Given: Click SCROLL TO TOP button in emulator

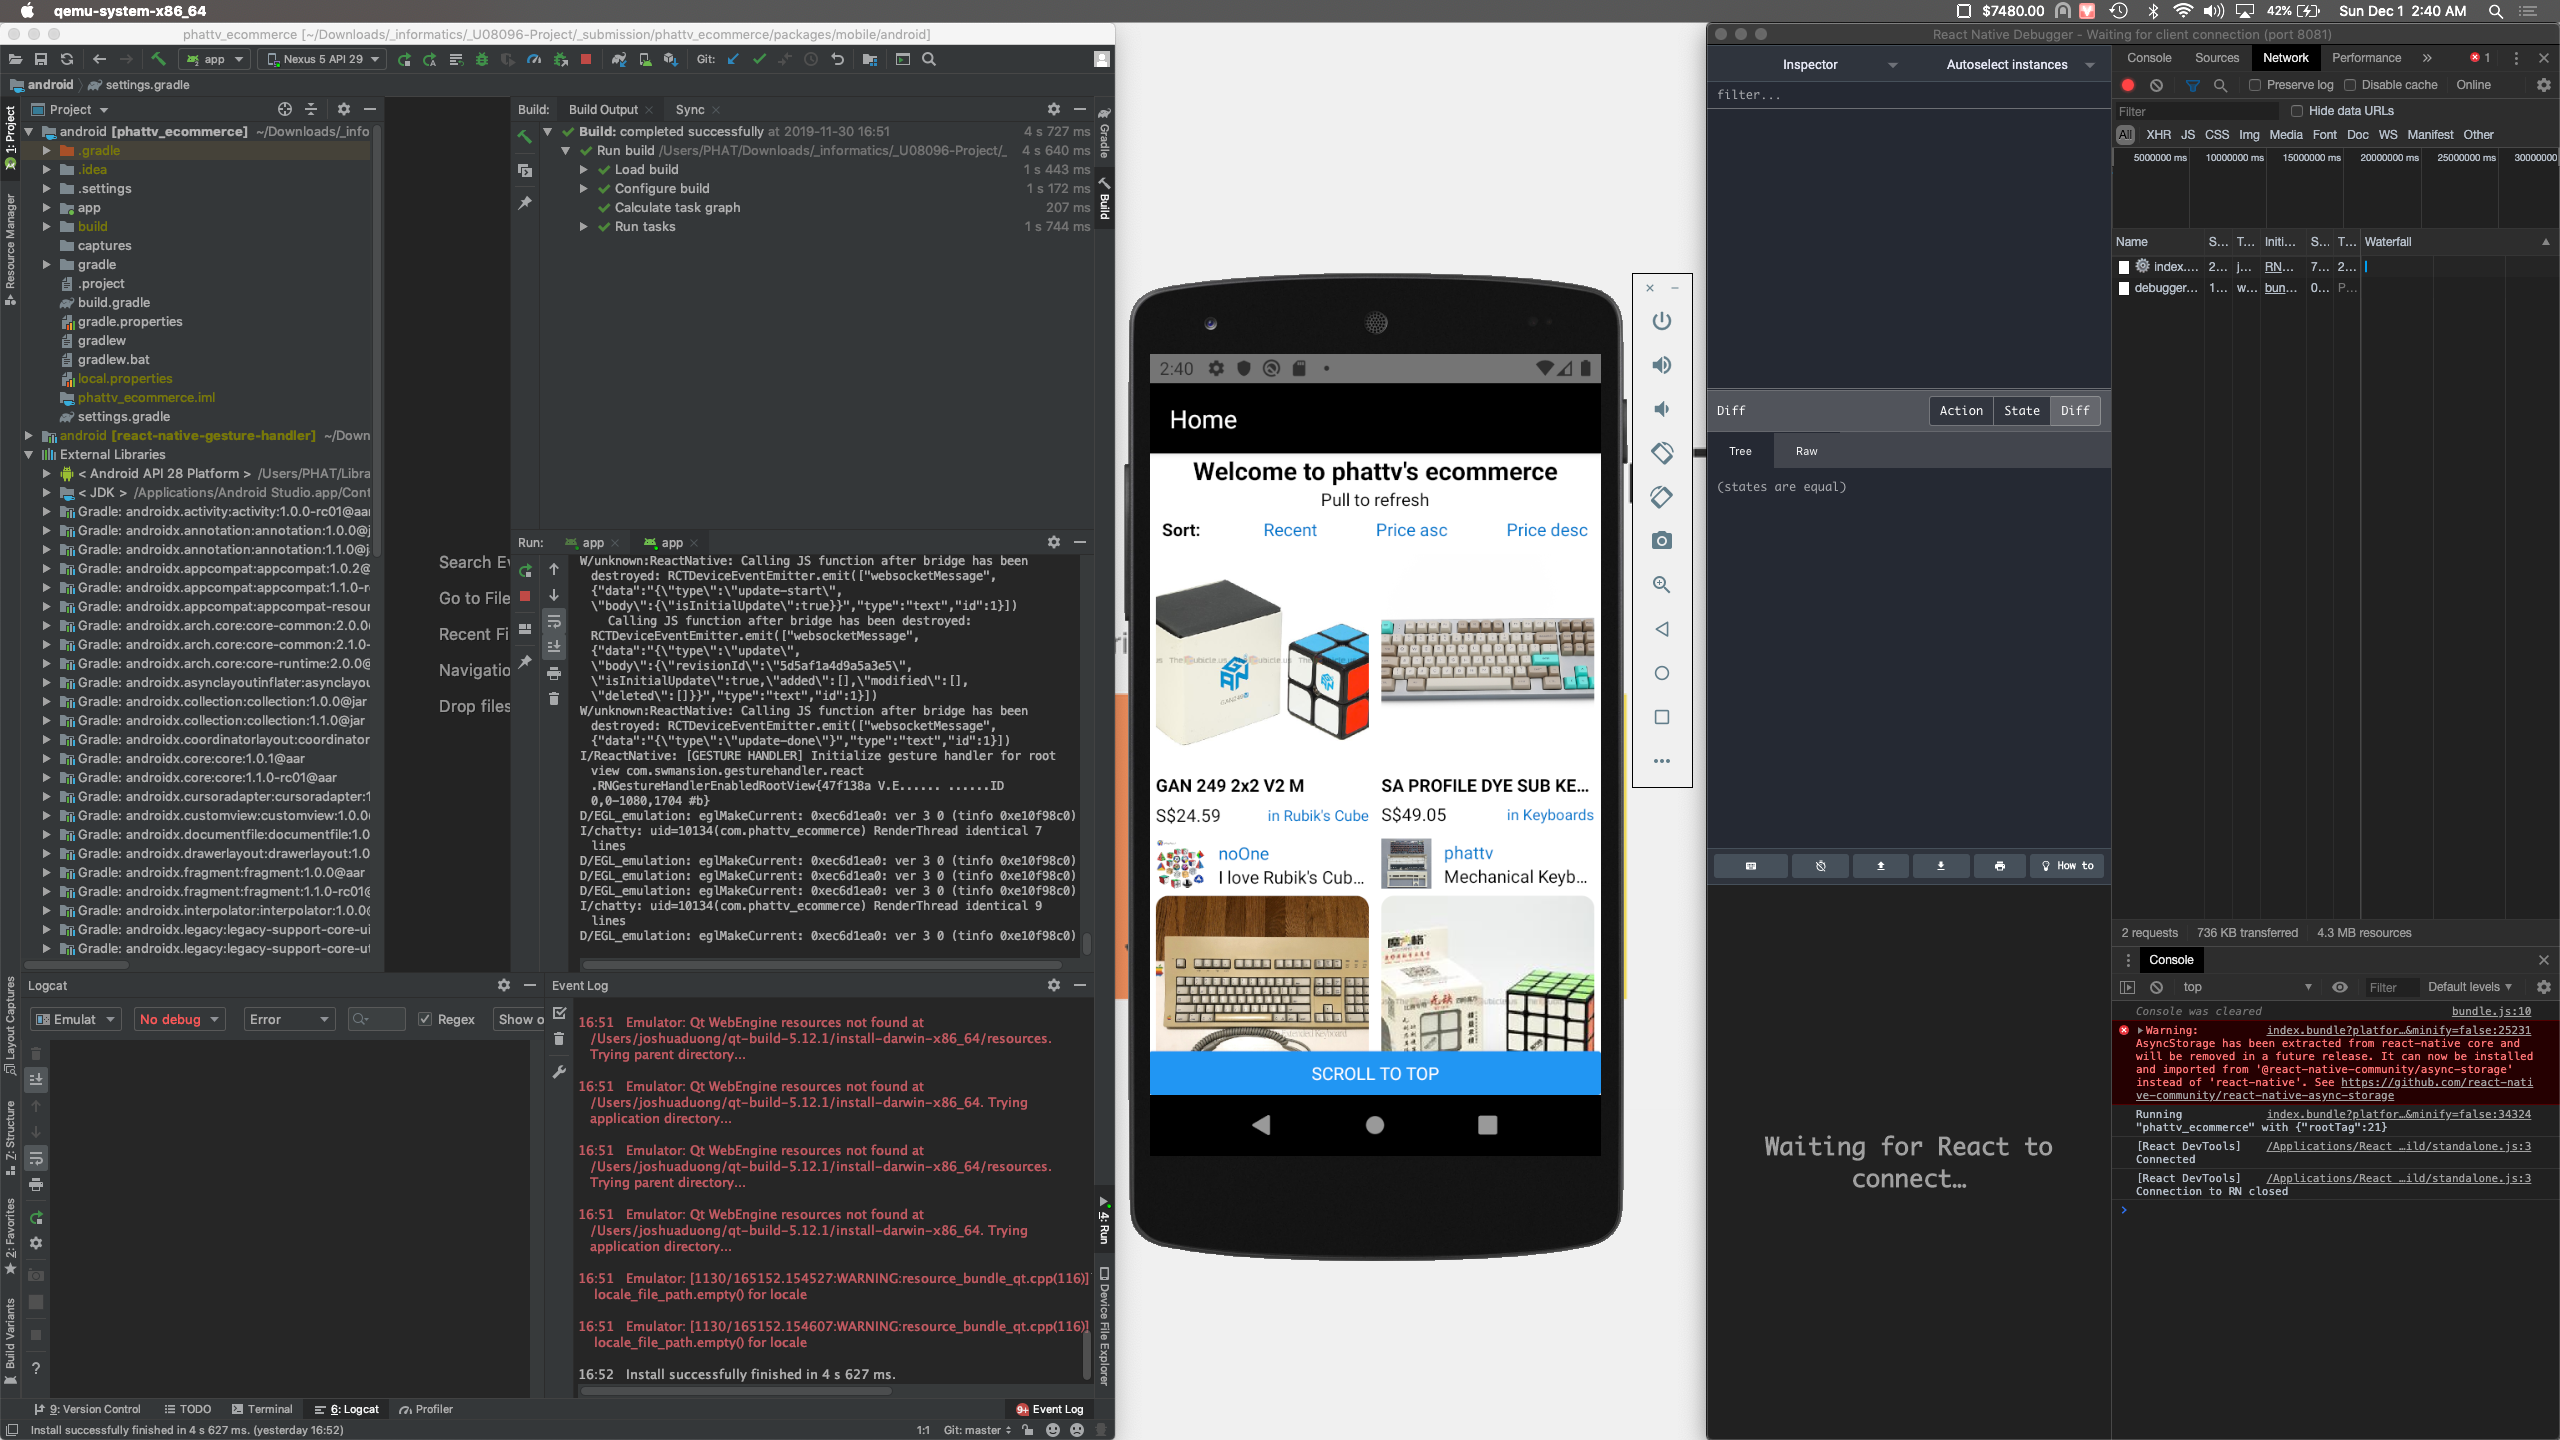Looking at the screenshot, I should (1373, 1073).
